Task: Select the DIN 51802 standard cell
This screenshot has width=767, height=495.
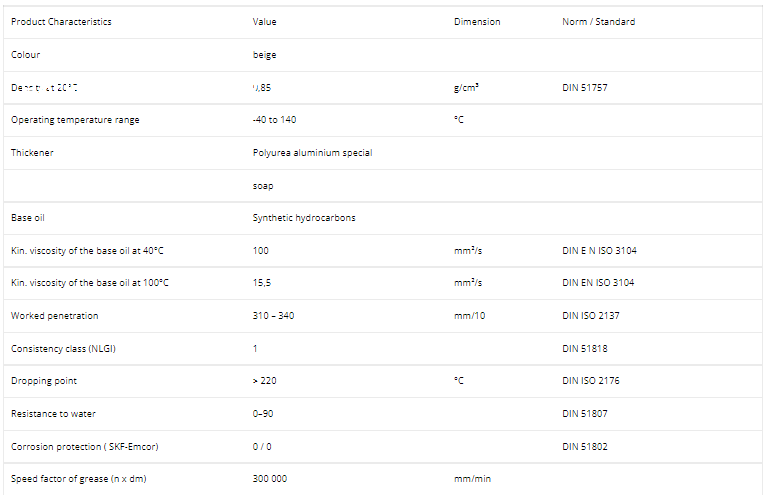Action: [x=584, y=446]
